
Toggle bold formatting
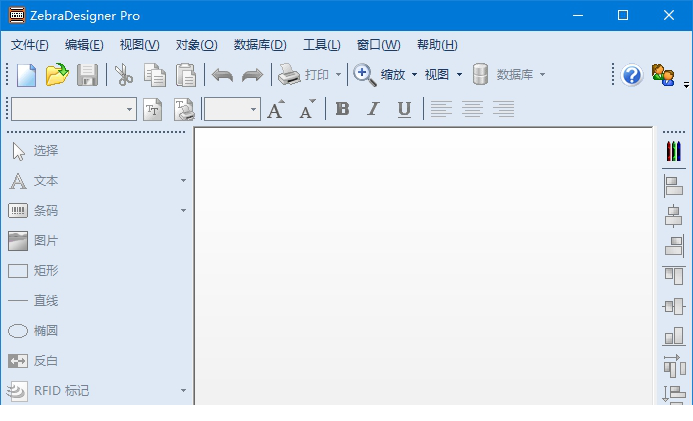pos(343,109)
